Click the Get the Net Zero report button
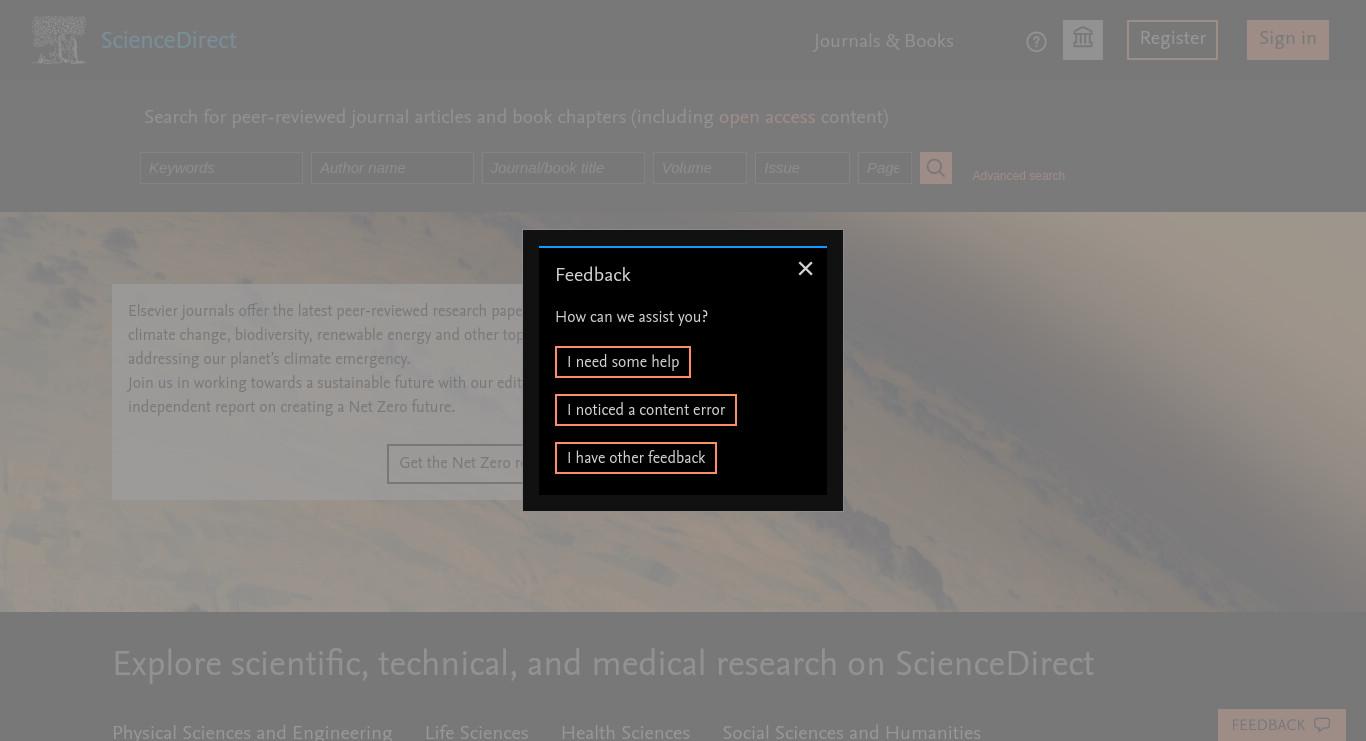 click(456, 463)
